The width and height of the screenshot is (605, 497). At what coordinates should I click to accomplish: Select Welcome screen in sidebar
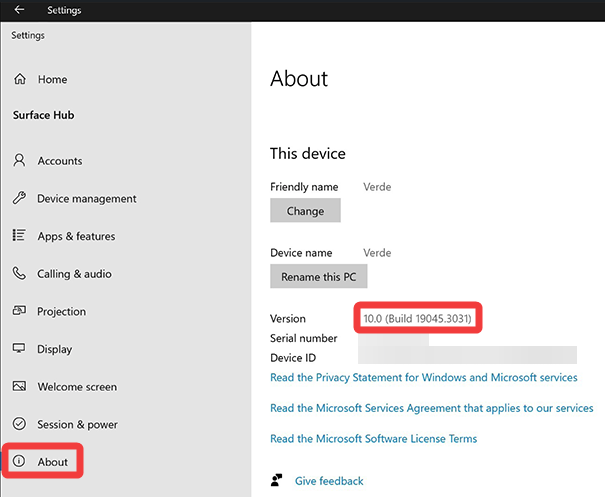point(77,387)
